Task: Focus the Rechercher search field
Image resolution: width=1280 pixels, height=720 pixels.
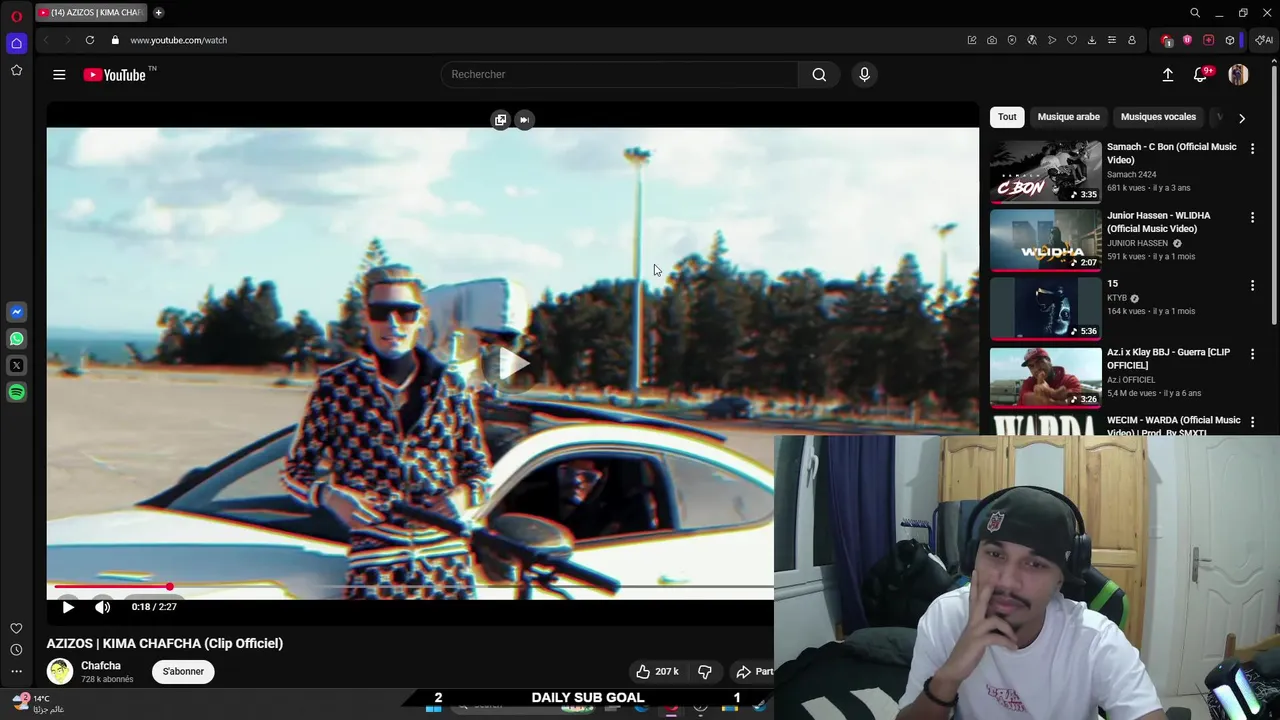Action: (619, 74)
